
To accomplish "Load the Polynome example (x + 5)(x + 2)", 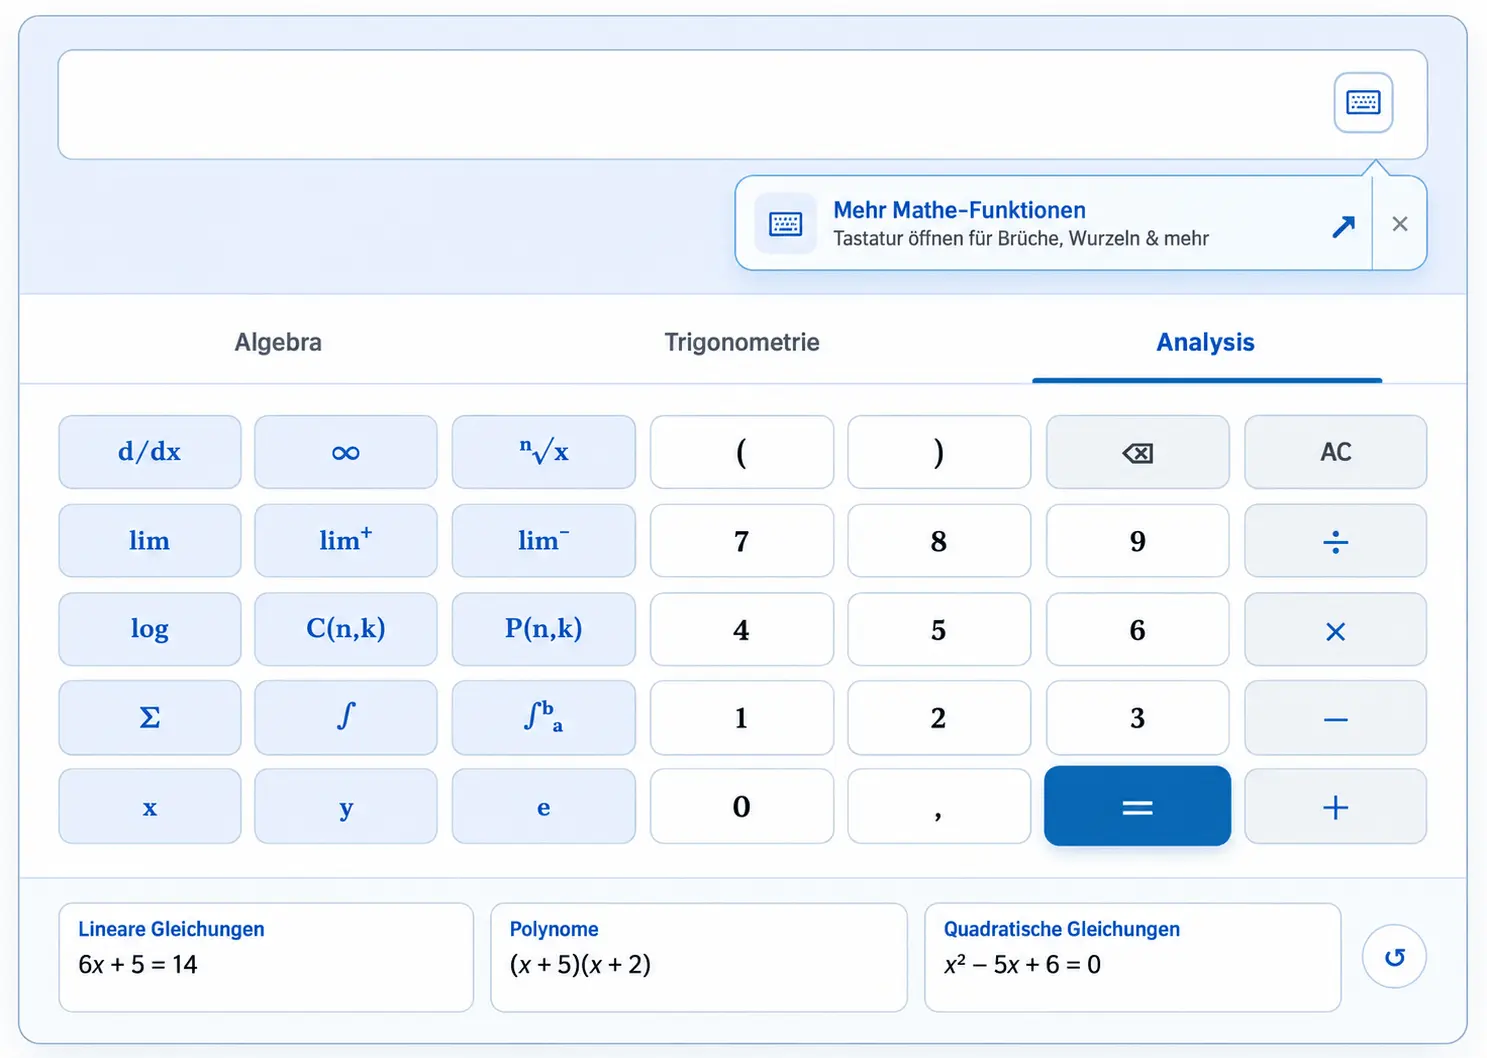I will pos(699,958).
